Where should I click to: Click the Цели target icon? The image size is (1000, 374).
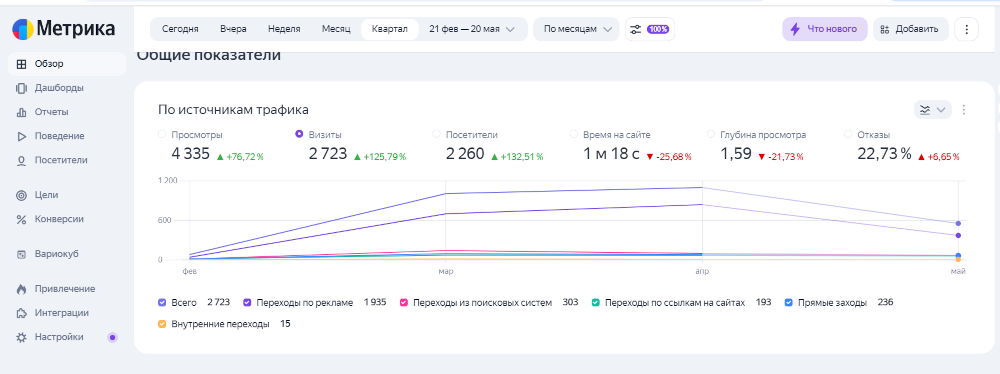point(21,195)
